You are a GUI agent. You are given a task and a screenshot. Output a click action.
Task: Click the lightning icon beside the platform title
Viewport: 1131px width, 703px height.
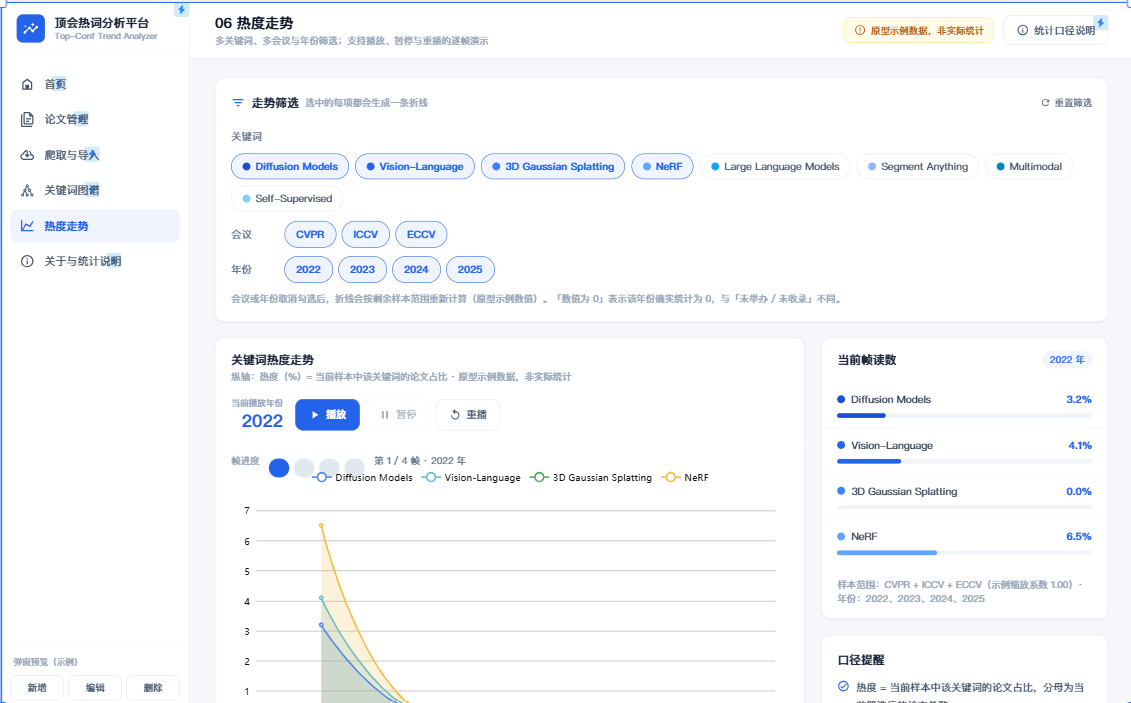(x=181, y=10)
